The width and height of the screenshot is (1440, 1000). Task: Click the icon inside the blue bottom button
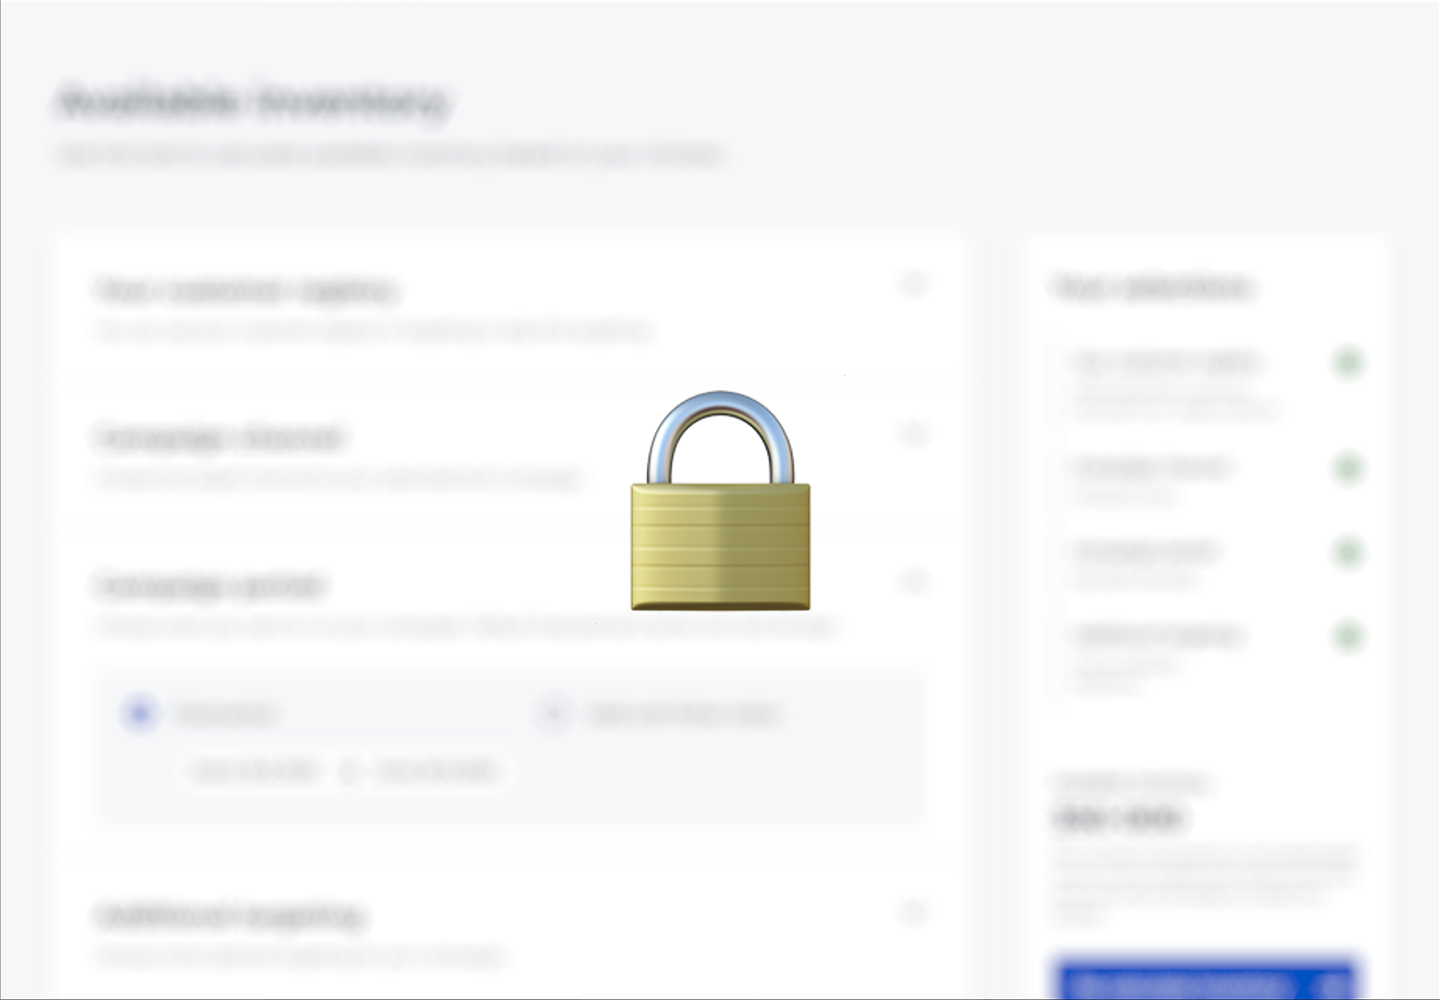1330,985
